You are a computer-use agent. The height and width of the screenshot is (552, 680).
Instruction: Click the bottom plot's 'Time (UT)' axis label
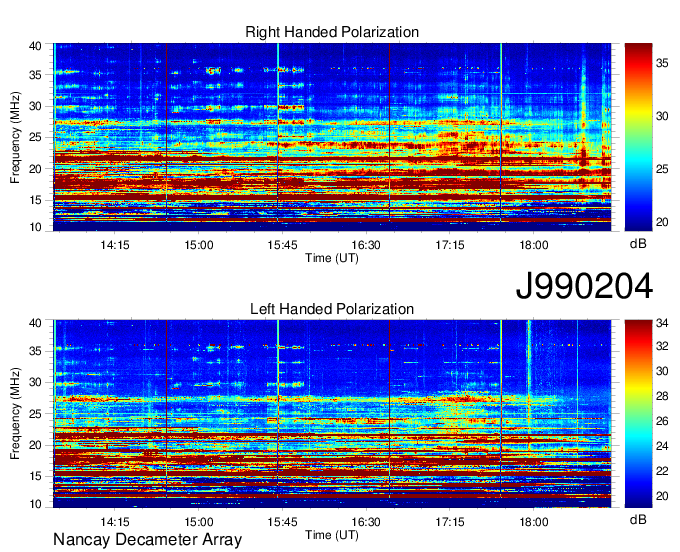332,535
